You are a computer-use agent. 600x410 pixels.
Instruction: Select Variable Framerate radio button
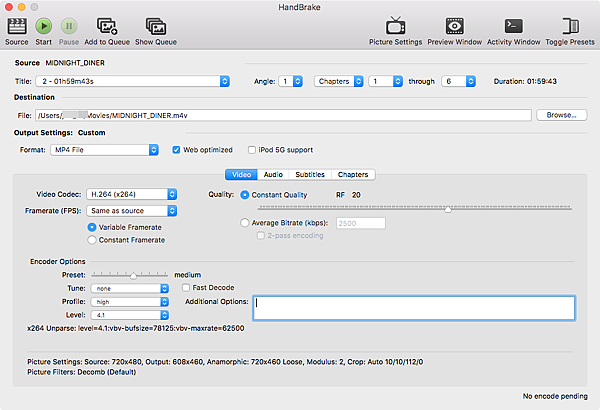92,227
